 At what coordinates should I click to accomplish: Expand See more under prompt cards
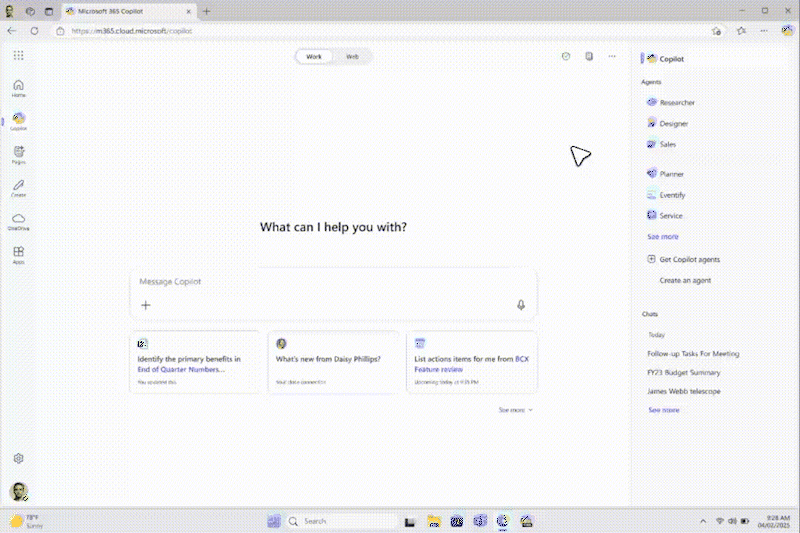[x=515, y=410]
